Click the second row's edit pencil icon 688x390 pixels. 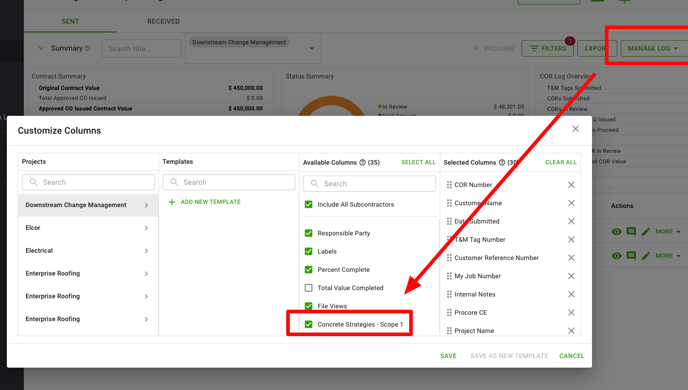pos(645,256)
